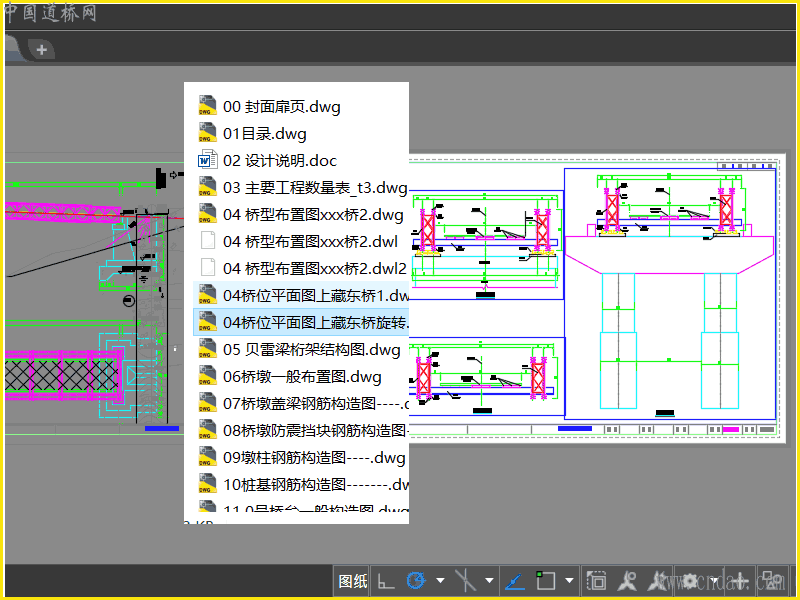Click 01目录.dwg in file list
Viewport: 800px width, 600px height.
point(264,133)
